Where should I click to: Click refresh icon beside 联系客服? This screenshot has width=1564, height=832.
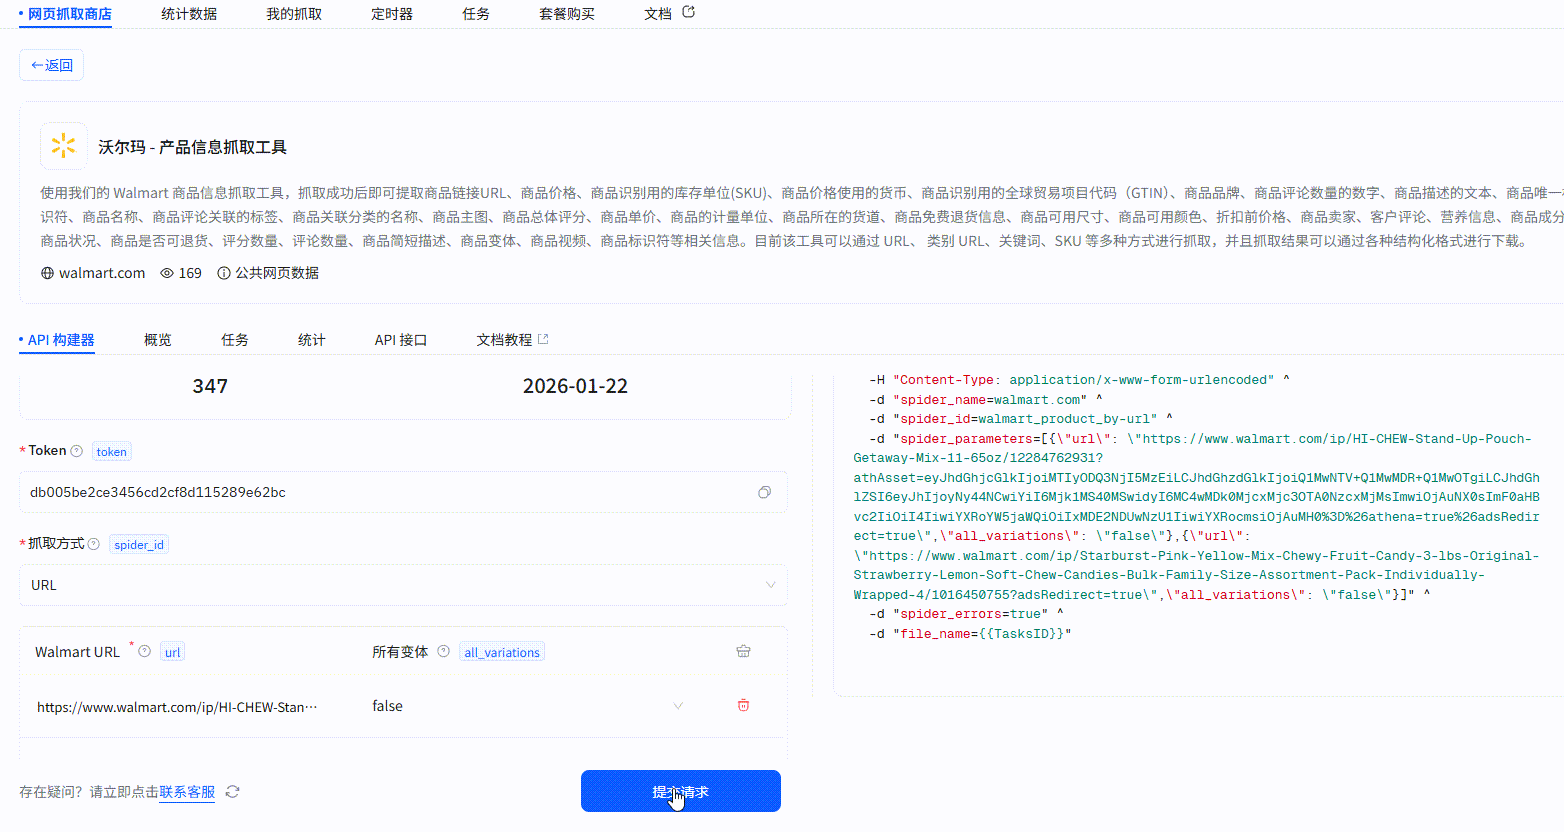click(x=233, y=791)
